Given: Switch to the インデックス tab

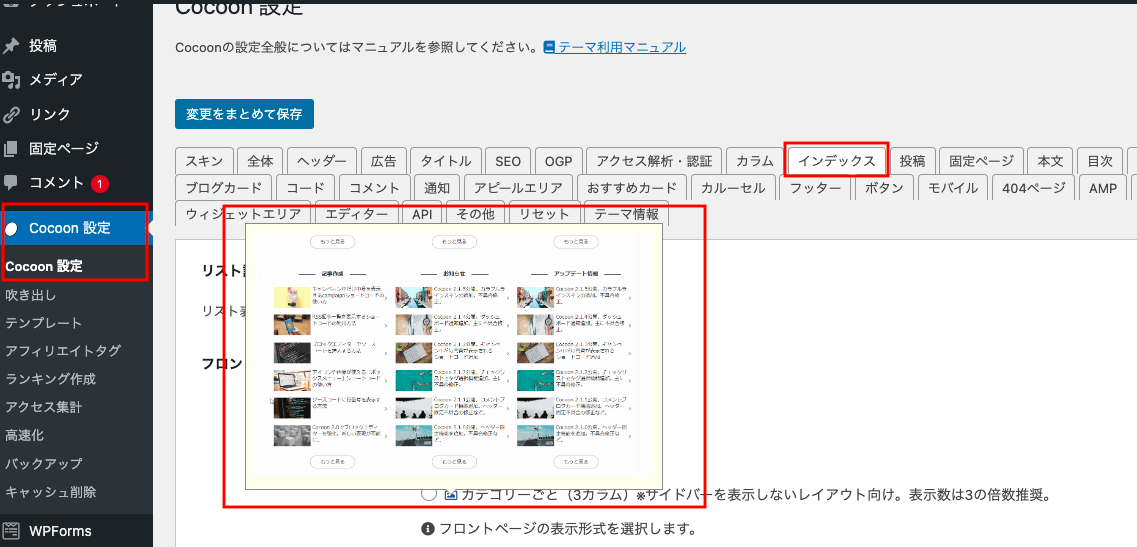Looking at the screenshot, I should pyautogui.click(x=836, y=160).
